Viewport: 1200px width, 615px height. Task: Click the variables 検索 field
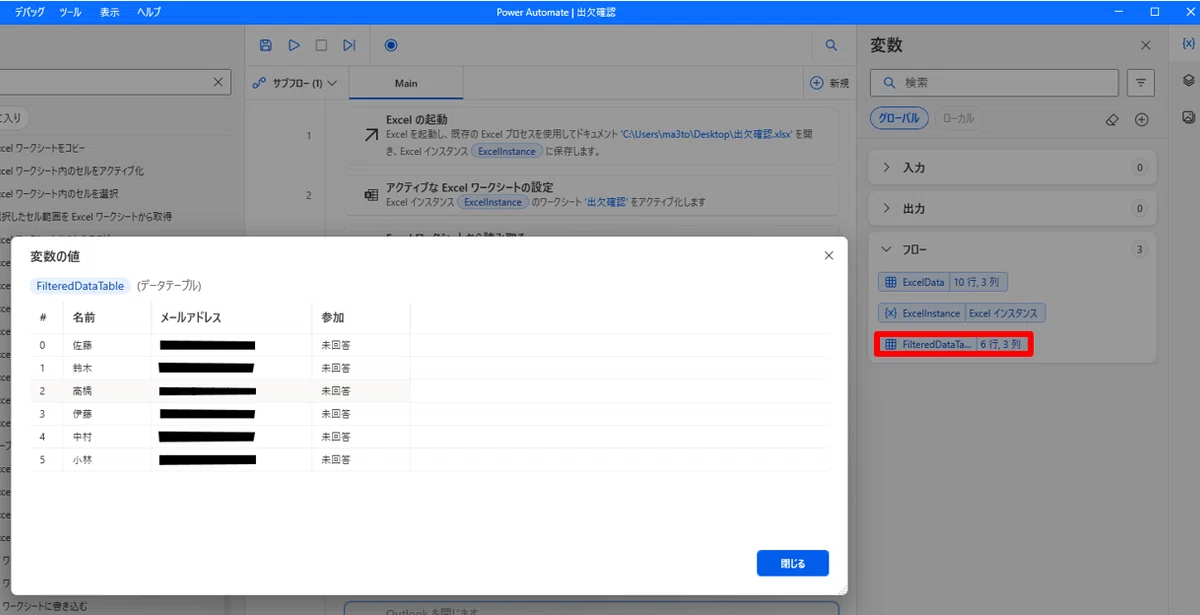point(994,82)
